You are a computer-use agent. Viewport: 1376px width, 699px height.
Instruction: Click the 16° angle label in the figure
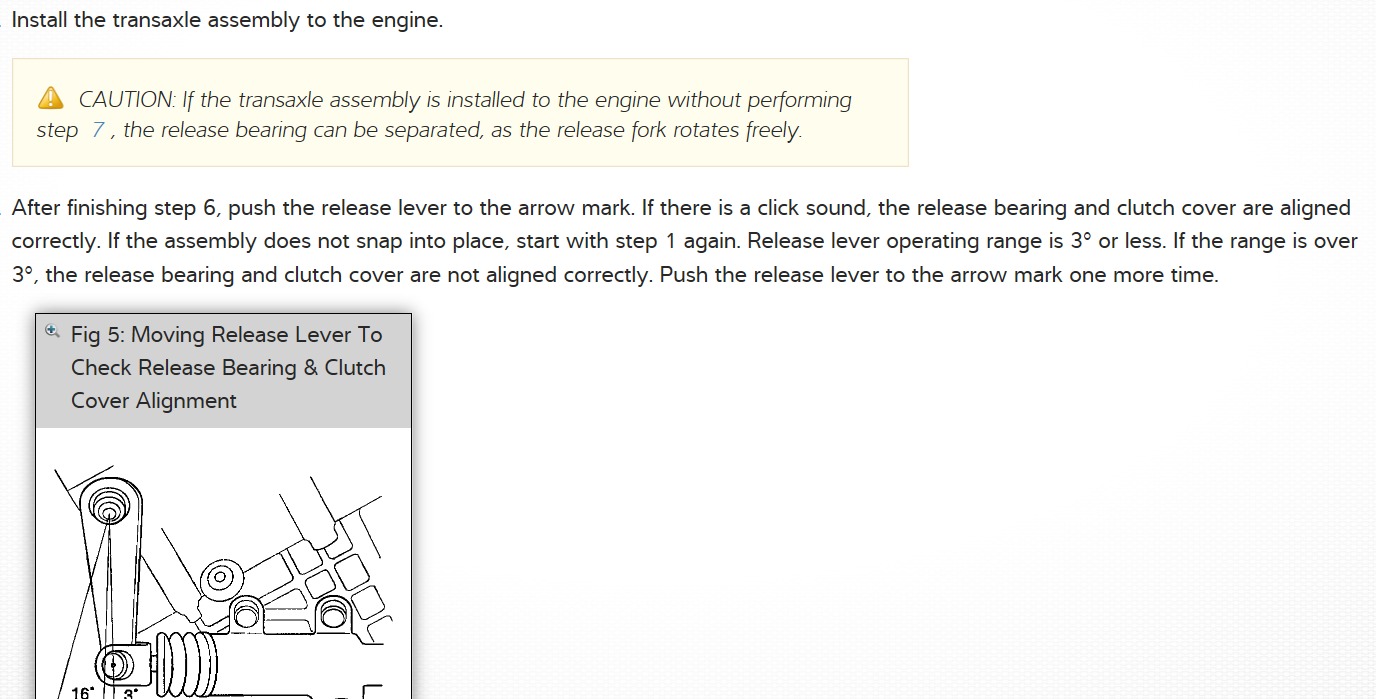point(83,692)
